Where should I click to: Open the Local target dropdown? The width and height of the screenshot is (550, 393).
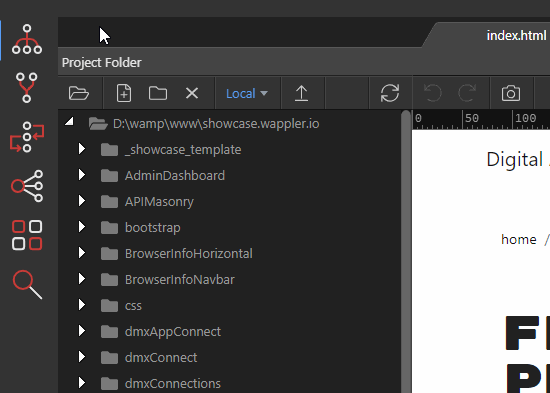[247, 93]
